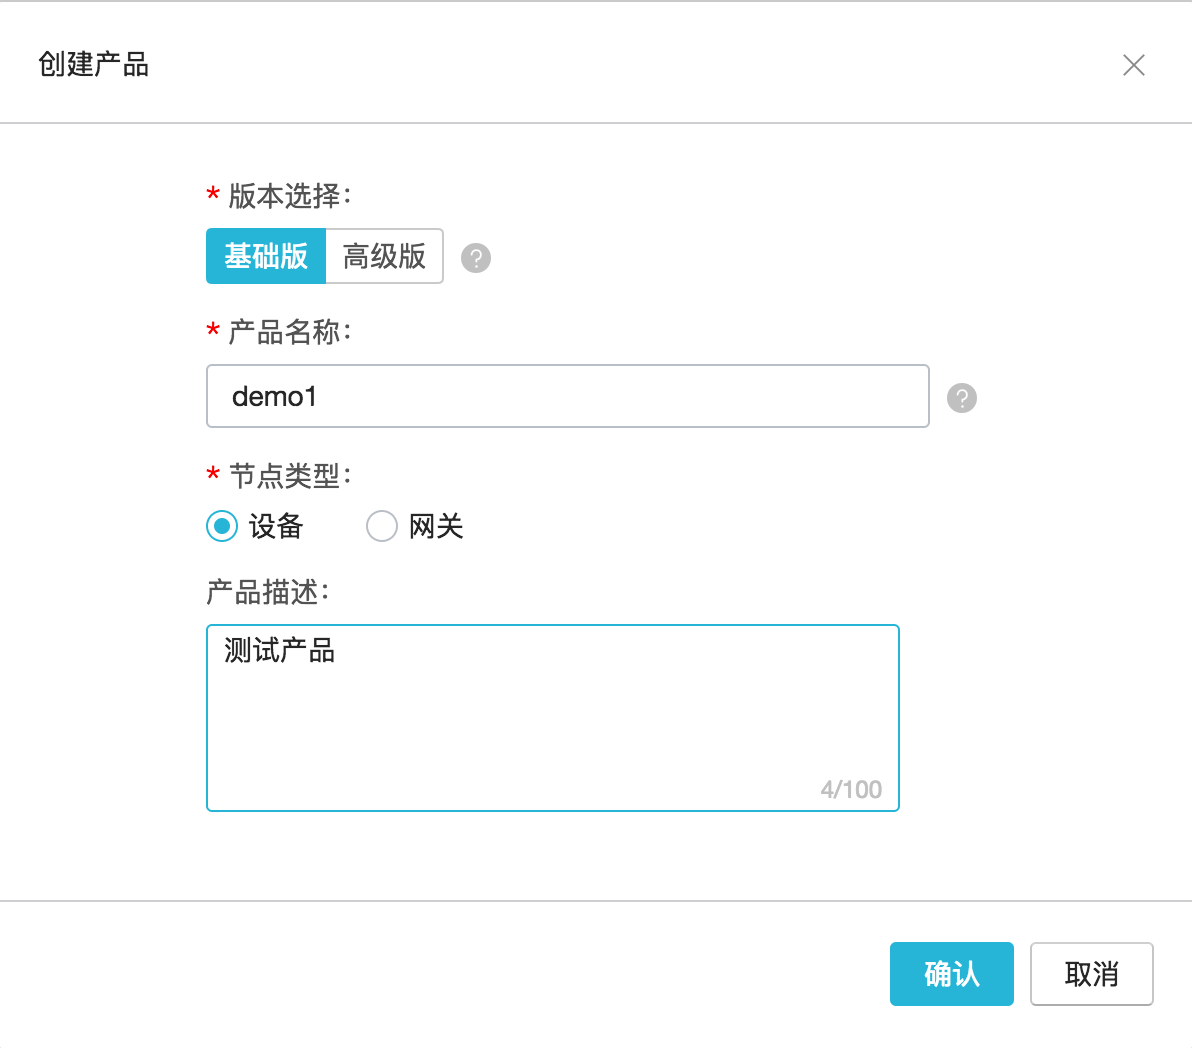The width and height of the screenshot is (1192, 1048).
Task: Confirm product creation with 确认 button
Action: click(x=951, y=974)
